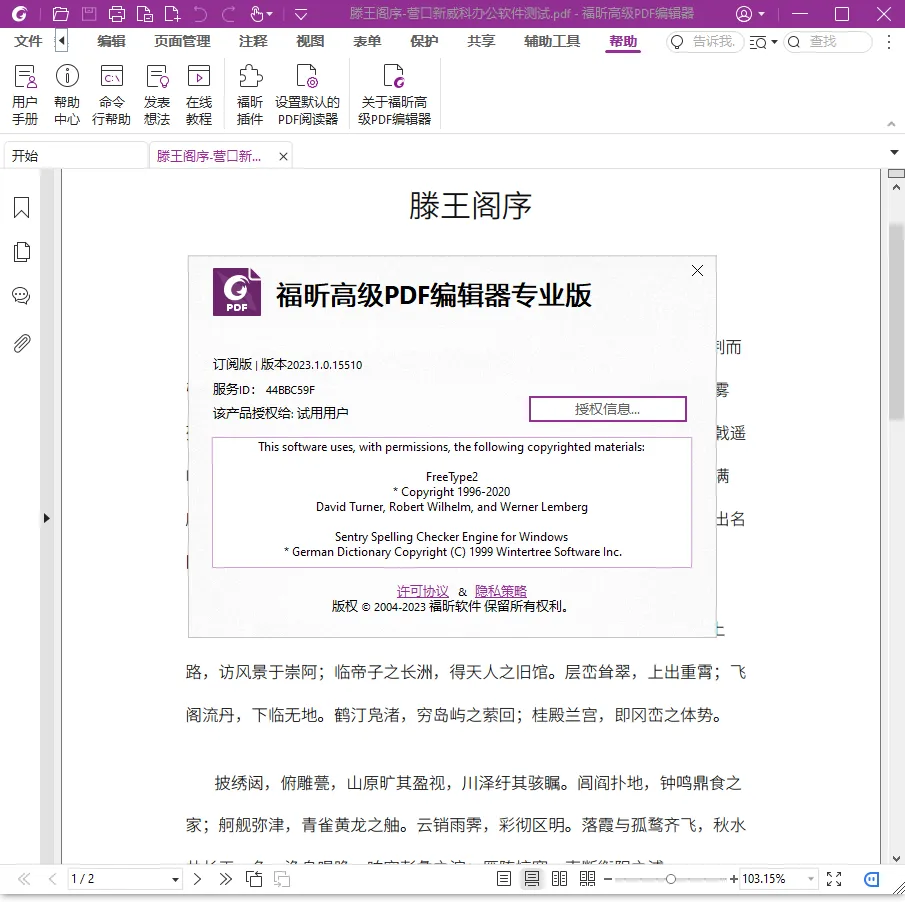
Task: Toggle fullscreen reading mode icon
Action: (x=834, y=879)
